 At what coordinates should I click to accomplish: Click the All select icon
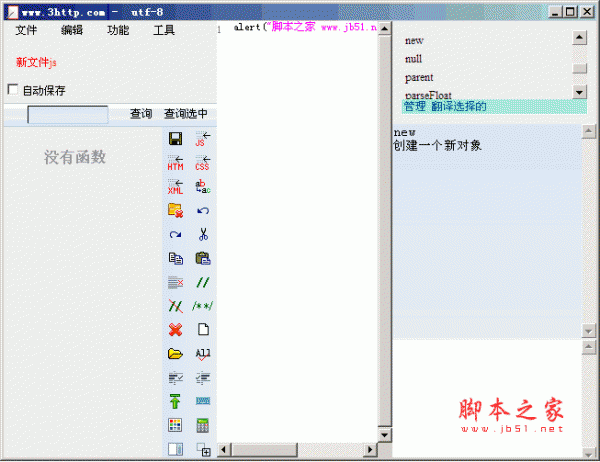click(x=203, y=354)
